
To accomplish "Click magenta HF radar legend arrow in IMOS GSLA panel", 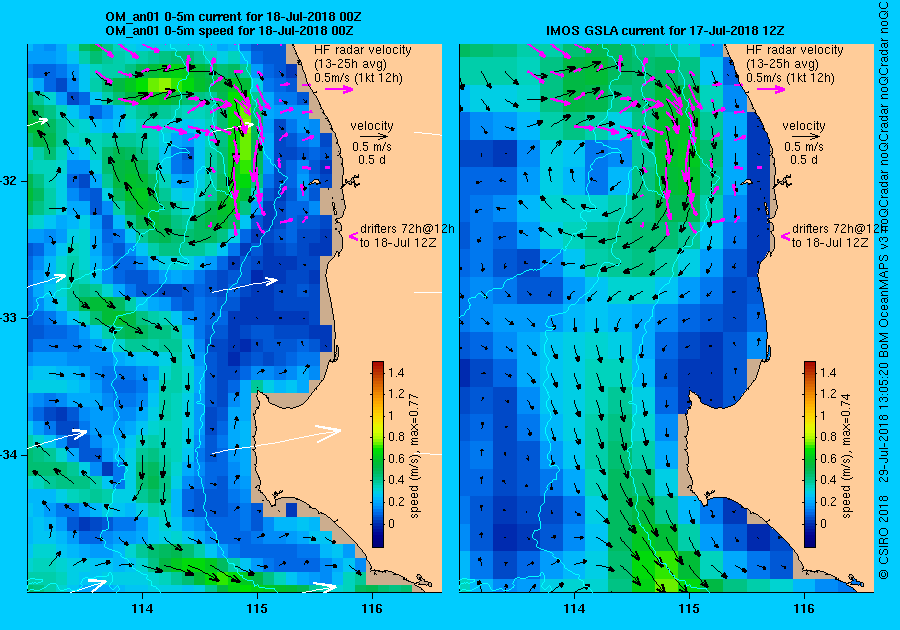I will [771, 89].
